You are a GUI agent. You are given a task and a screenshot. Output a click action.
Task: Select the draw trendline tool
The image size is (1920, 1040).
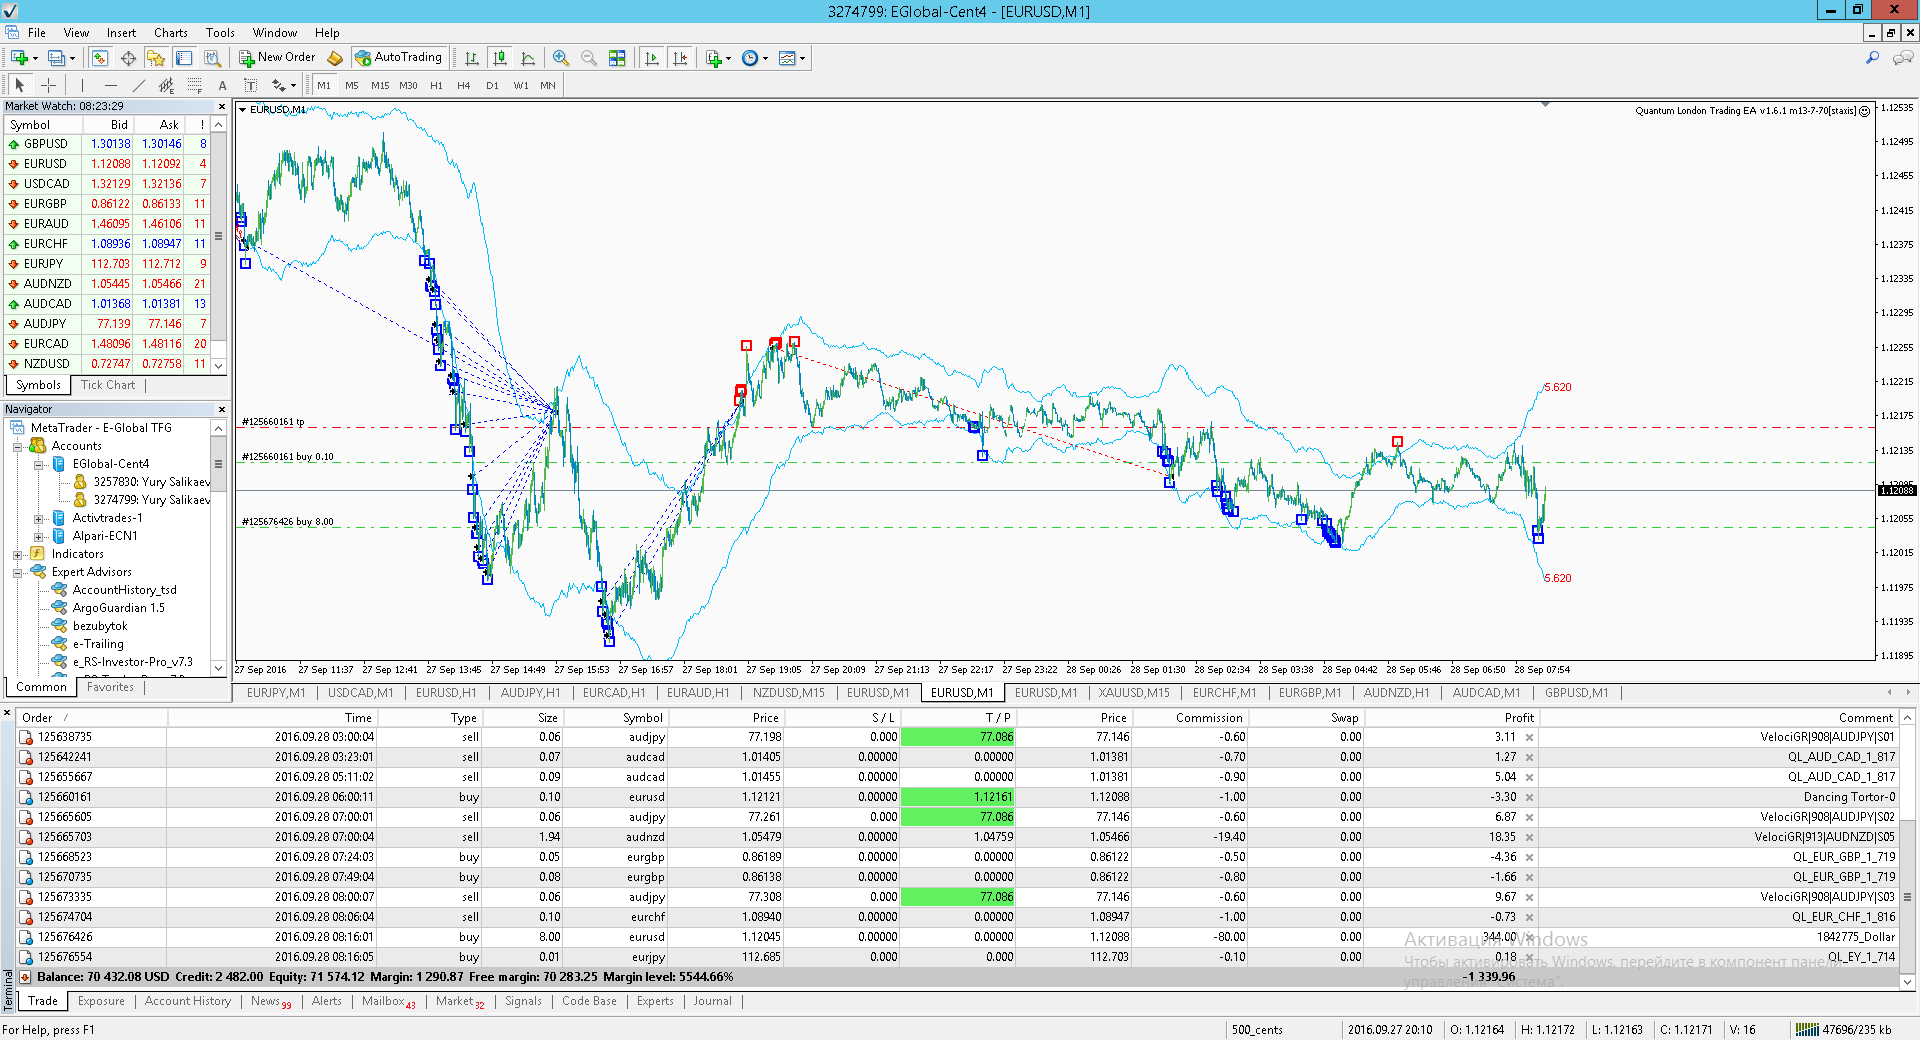click(139, 85)
